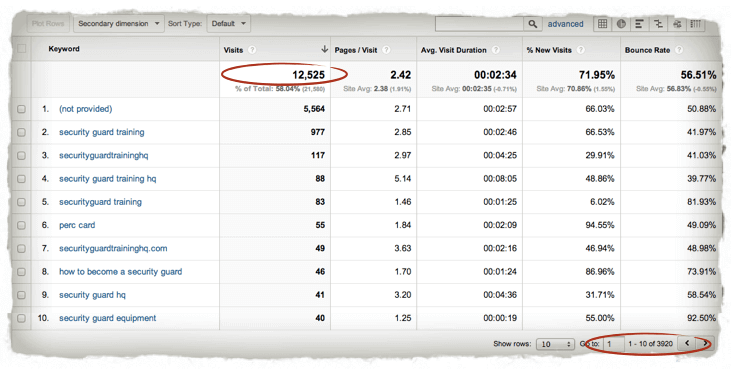Click the search magnifier icon
Image resolution: width=733 pixels, height=374 pixels.
(x=532, y=24)
